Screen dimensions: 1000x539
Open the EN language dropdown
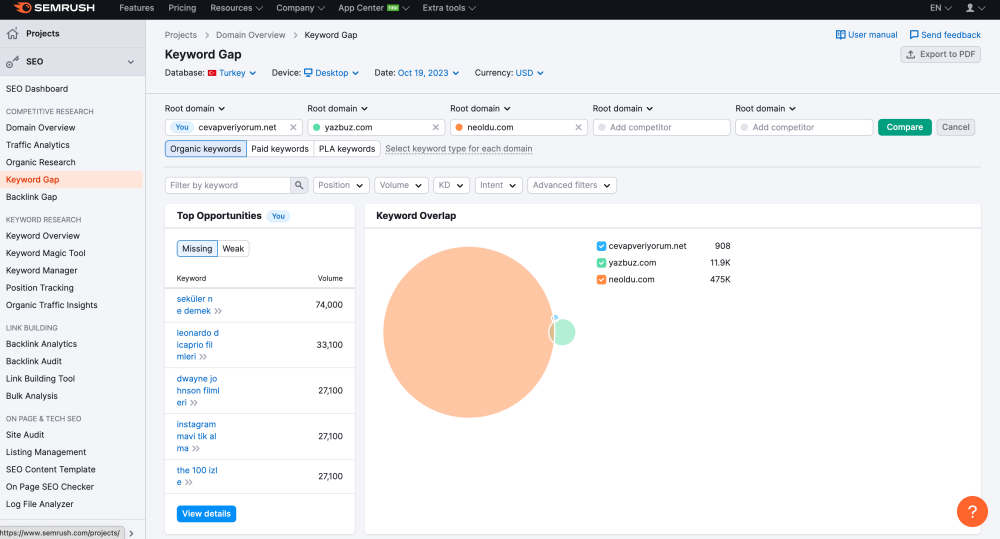(x=940, y=8)
